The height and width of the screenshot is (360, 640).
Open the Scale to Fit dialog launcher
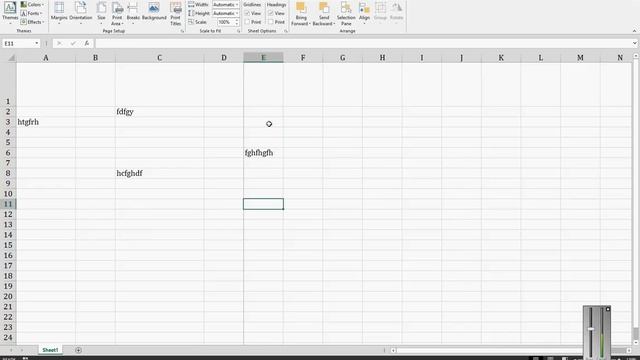238,31
